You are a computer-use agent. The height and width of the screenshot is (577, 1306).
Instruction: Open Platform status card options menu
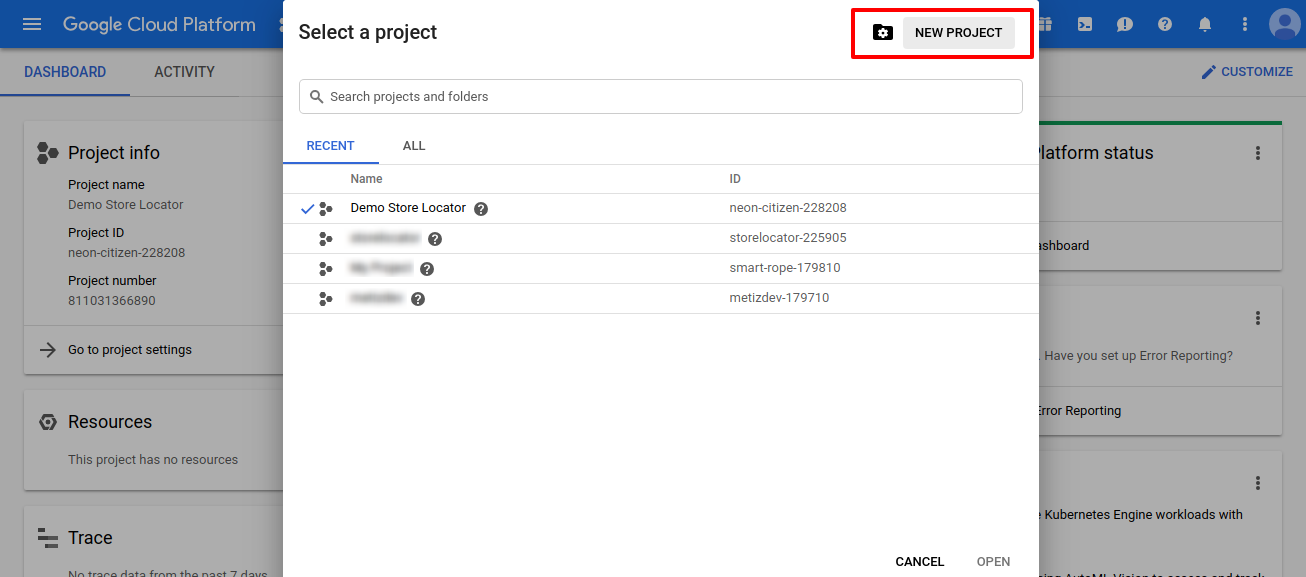point(1258,153)
